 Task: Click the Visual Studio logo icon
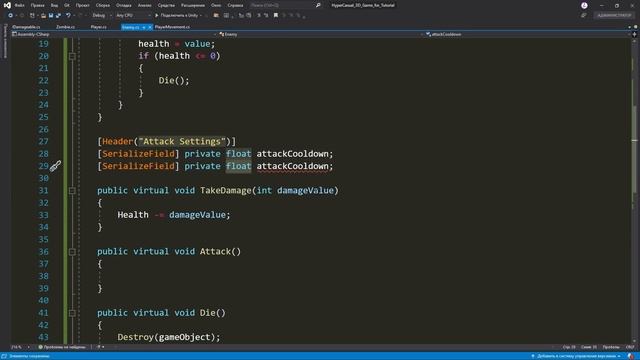[7, 5]
